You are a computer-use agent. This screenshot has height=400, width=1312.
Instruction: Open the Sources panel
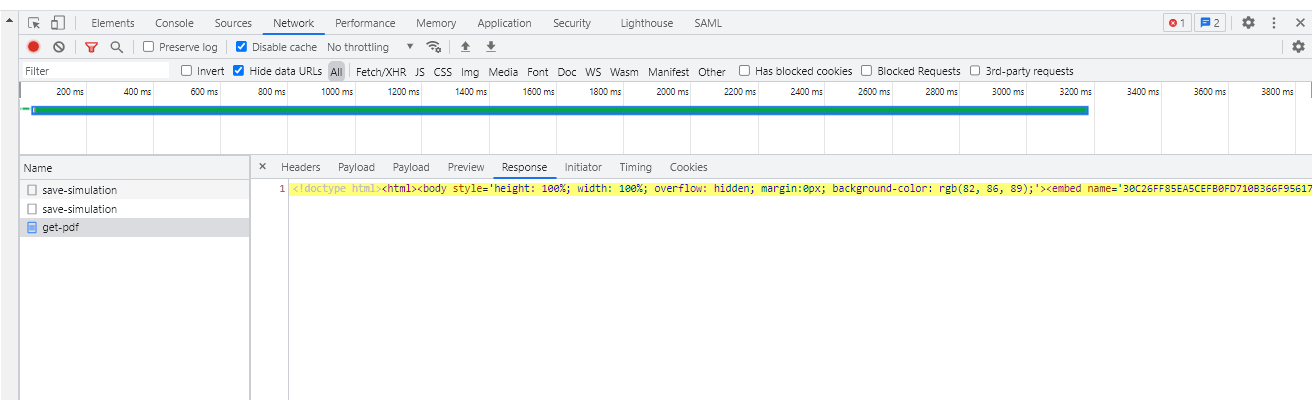(x=233, y=23)
